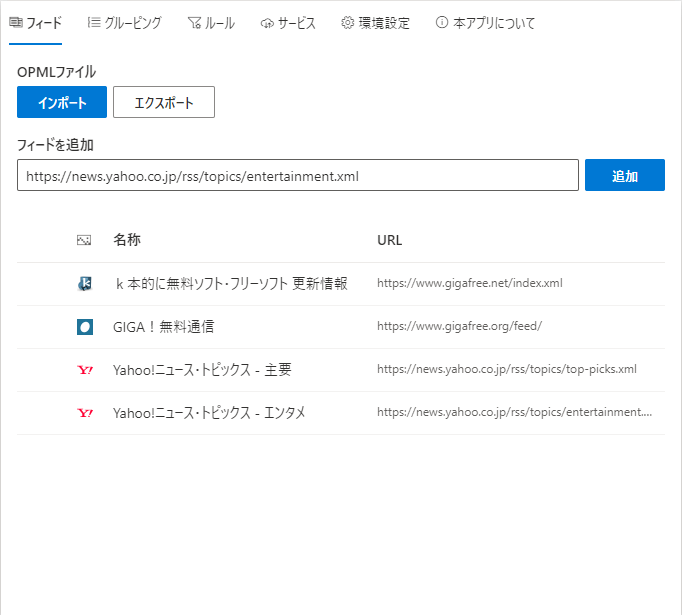Select feed ｋ本的に無料ソフト・フリーソフト 更新情報
682x615 pixels.
[x=231, y=284]
